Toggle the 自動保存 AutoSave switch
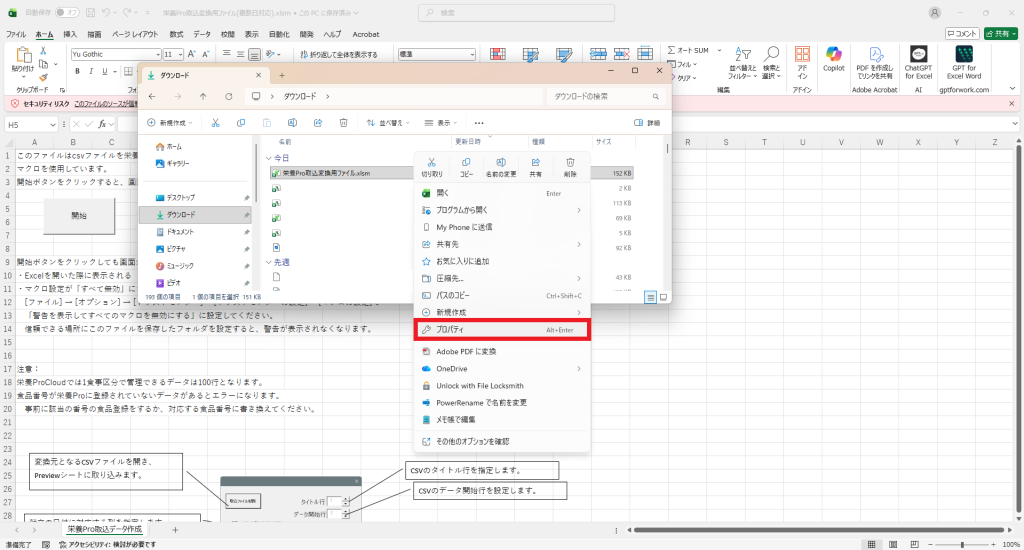 67,12
